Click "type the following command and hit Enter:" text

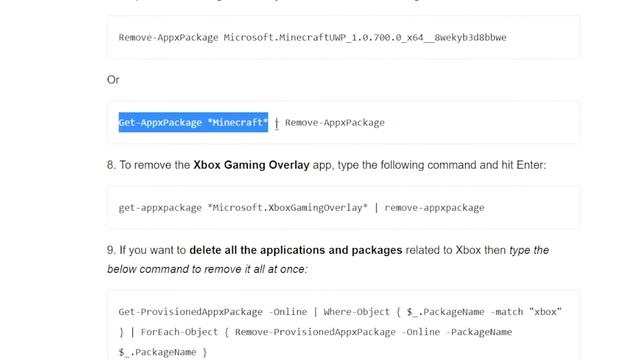[442, 165]
